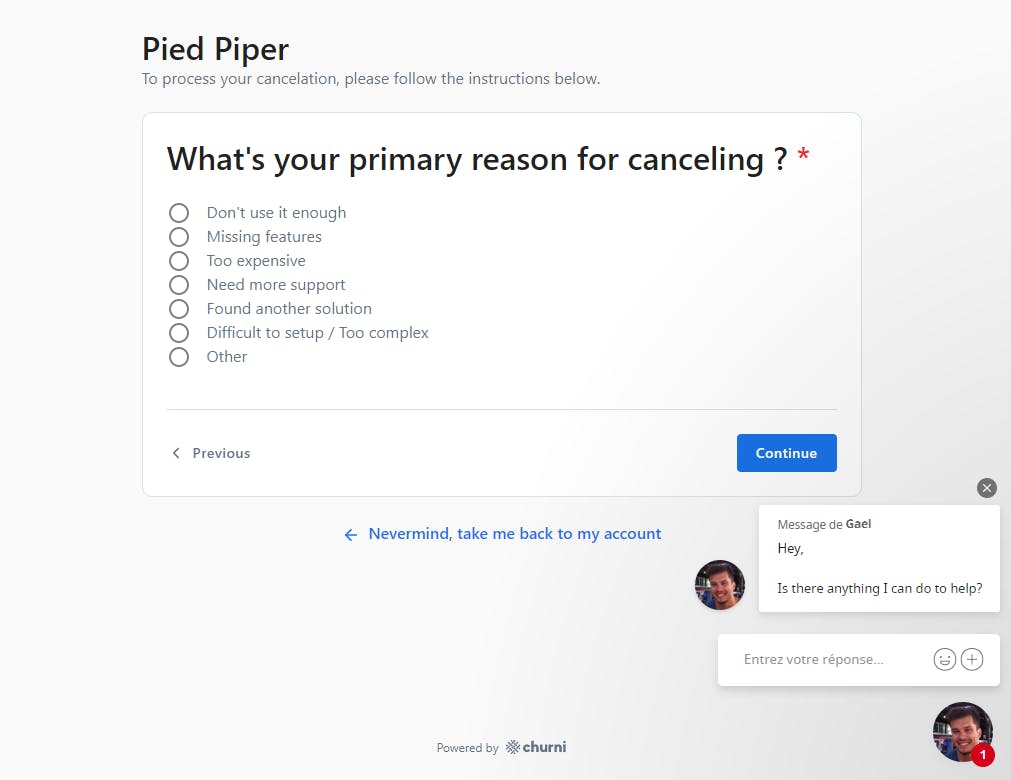Screen dimensions: 1011x780
Task: Click Gael's chat message bubble
Action: point(879,559)
